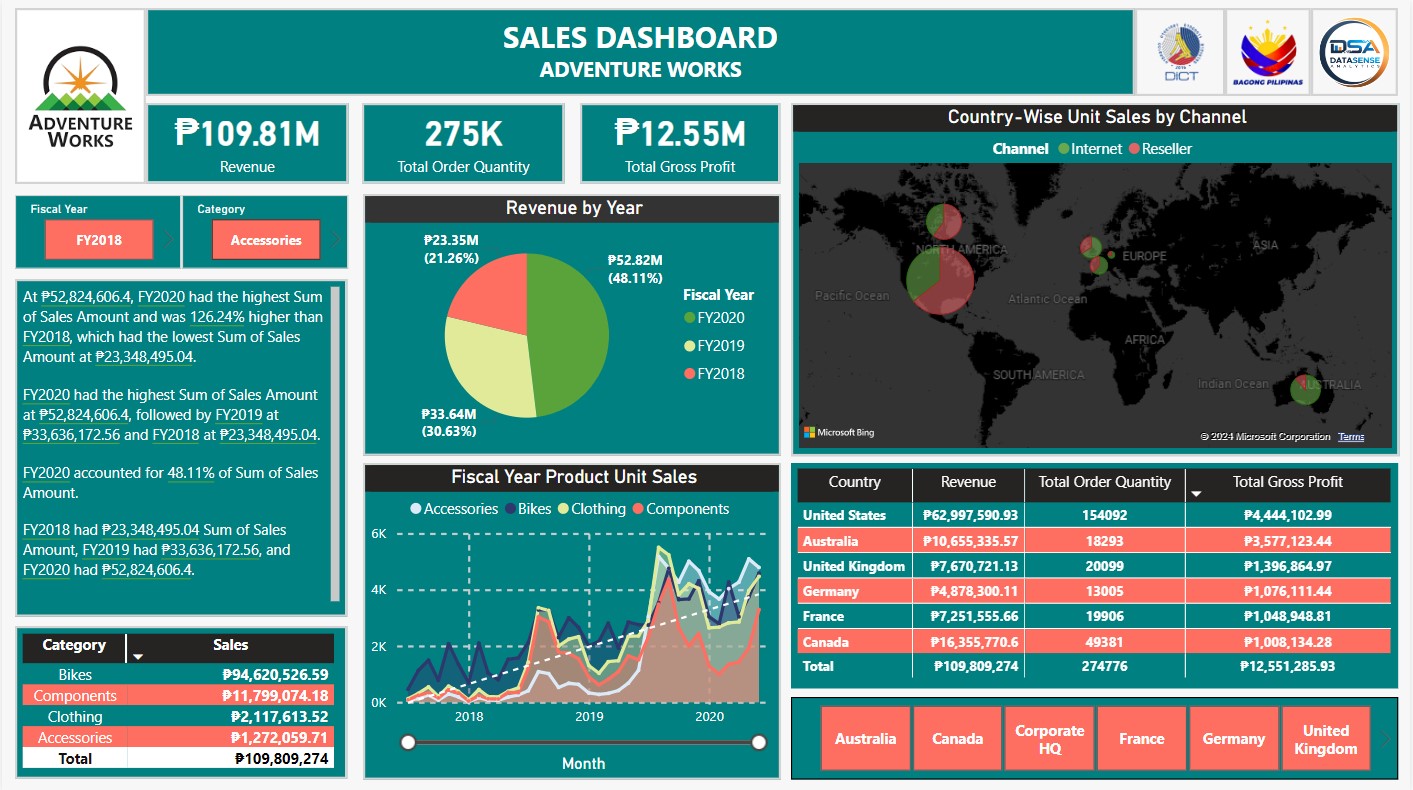This screenshot has width=1413, height=790.
Task: Sort by the Category column header
Action: 74,645
